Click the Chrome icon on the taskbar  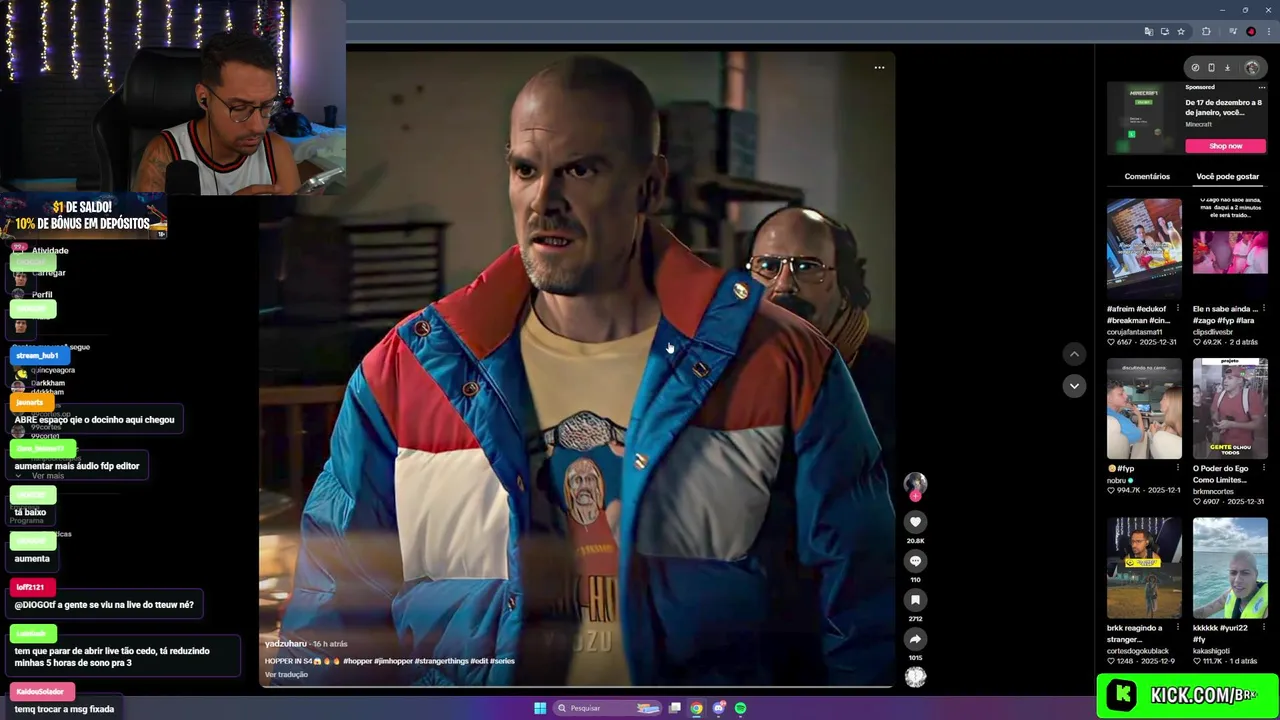click(x=696, y=708)
